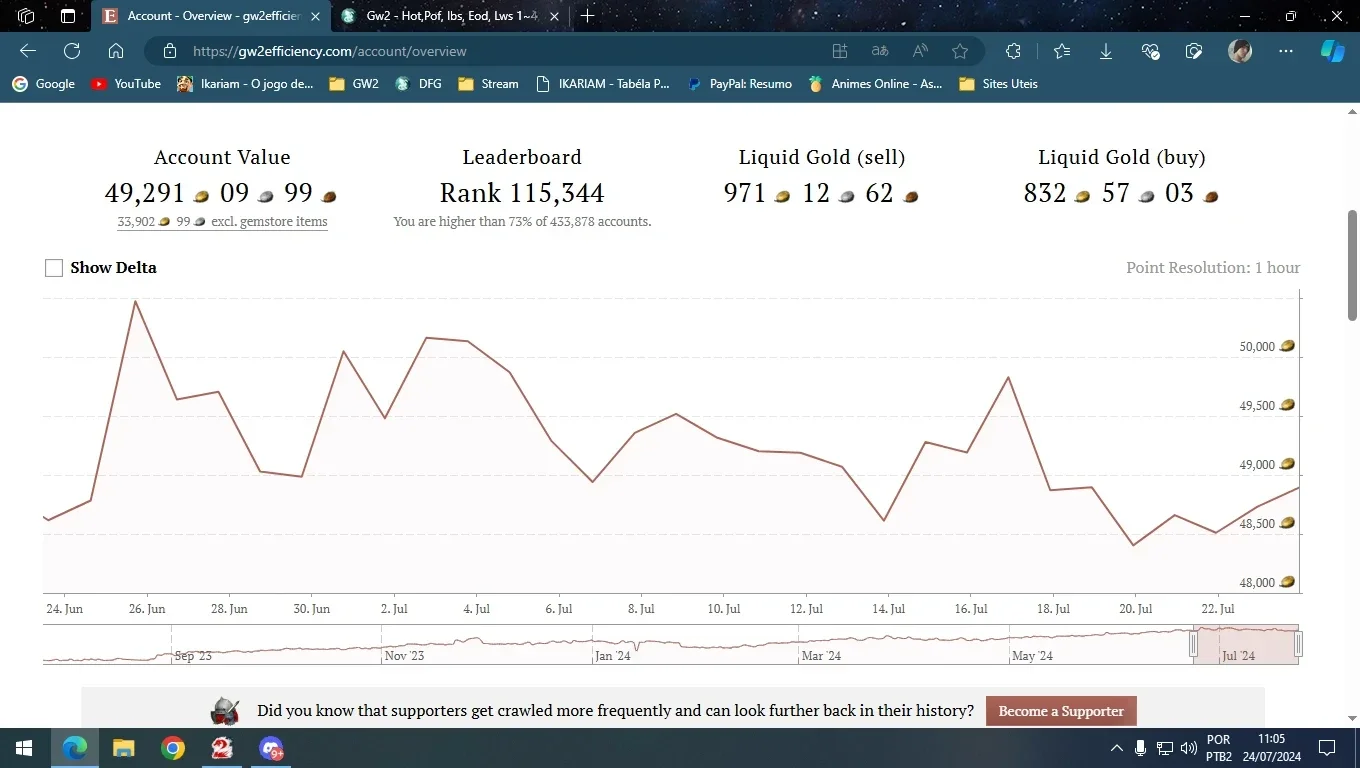Go back to the previous page
Viewport: 1360px width, 768px height.
coord(28,51)
